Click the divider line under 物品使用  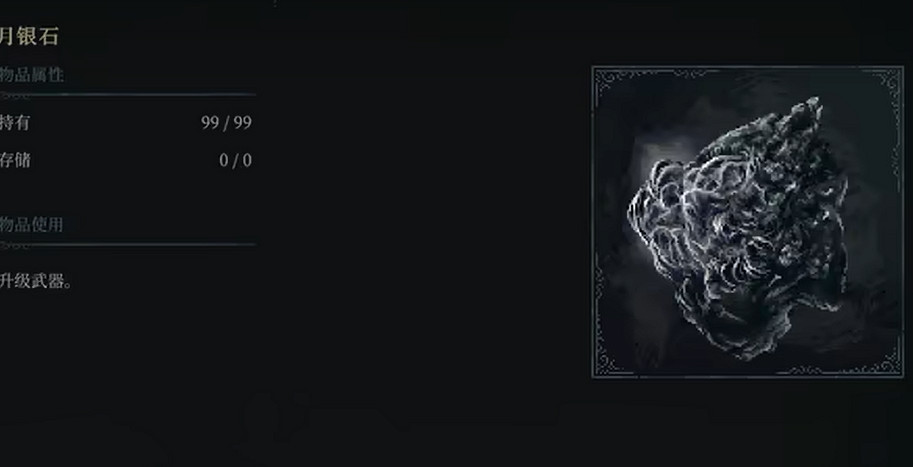coord(128,245)
